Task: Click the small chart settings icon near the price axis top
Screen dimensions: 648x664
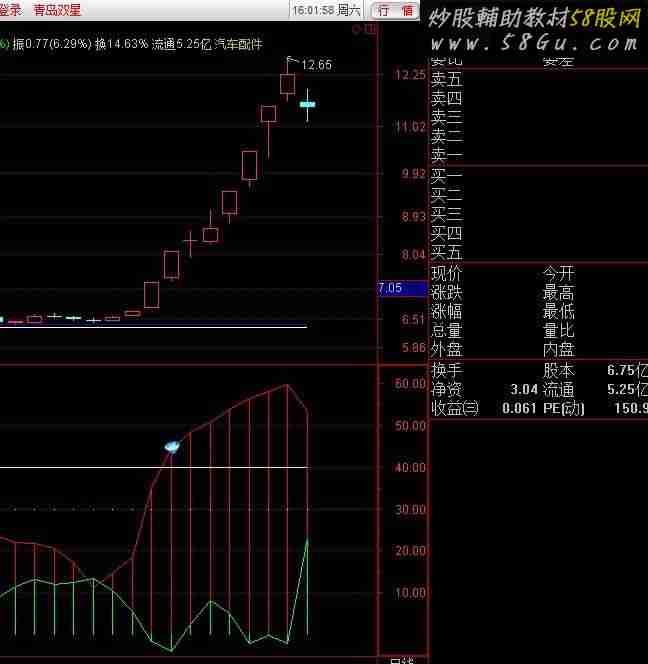Action: 364,29
